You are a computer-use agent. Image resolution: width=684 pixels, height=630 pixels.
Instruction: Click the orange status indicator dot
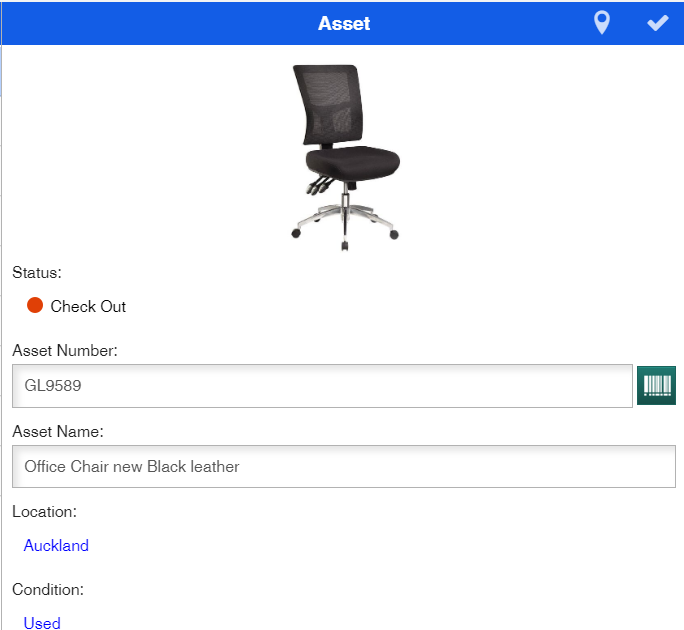35,305
